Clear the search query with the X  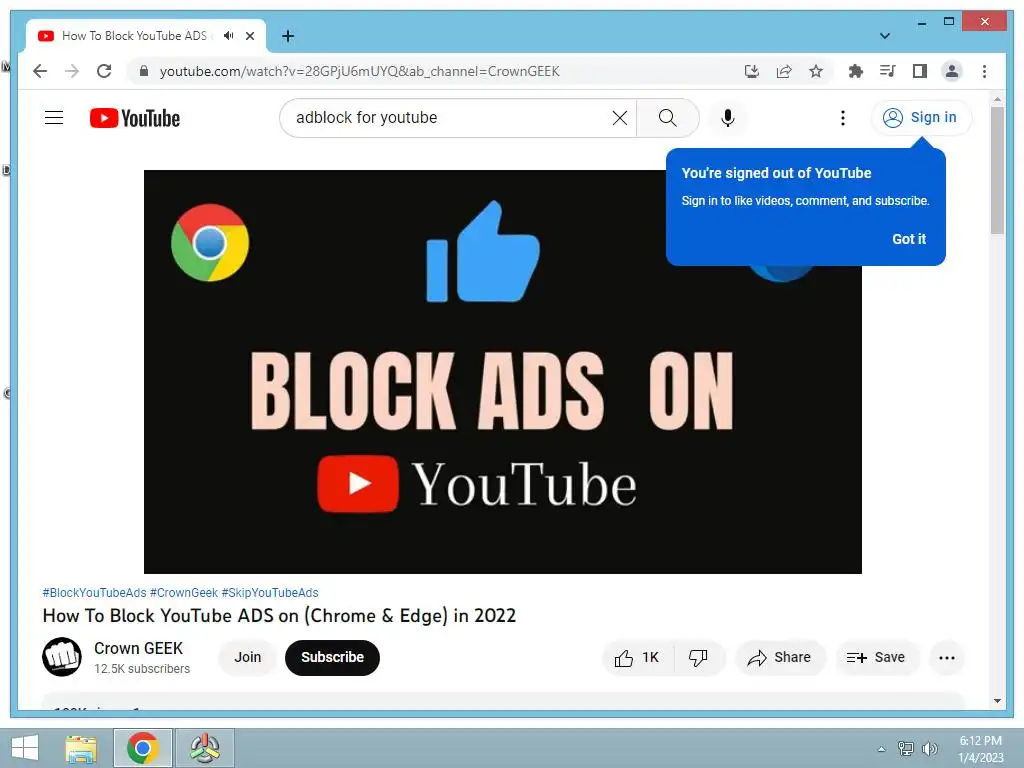click(620, 118)
